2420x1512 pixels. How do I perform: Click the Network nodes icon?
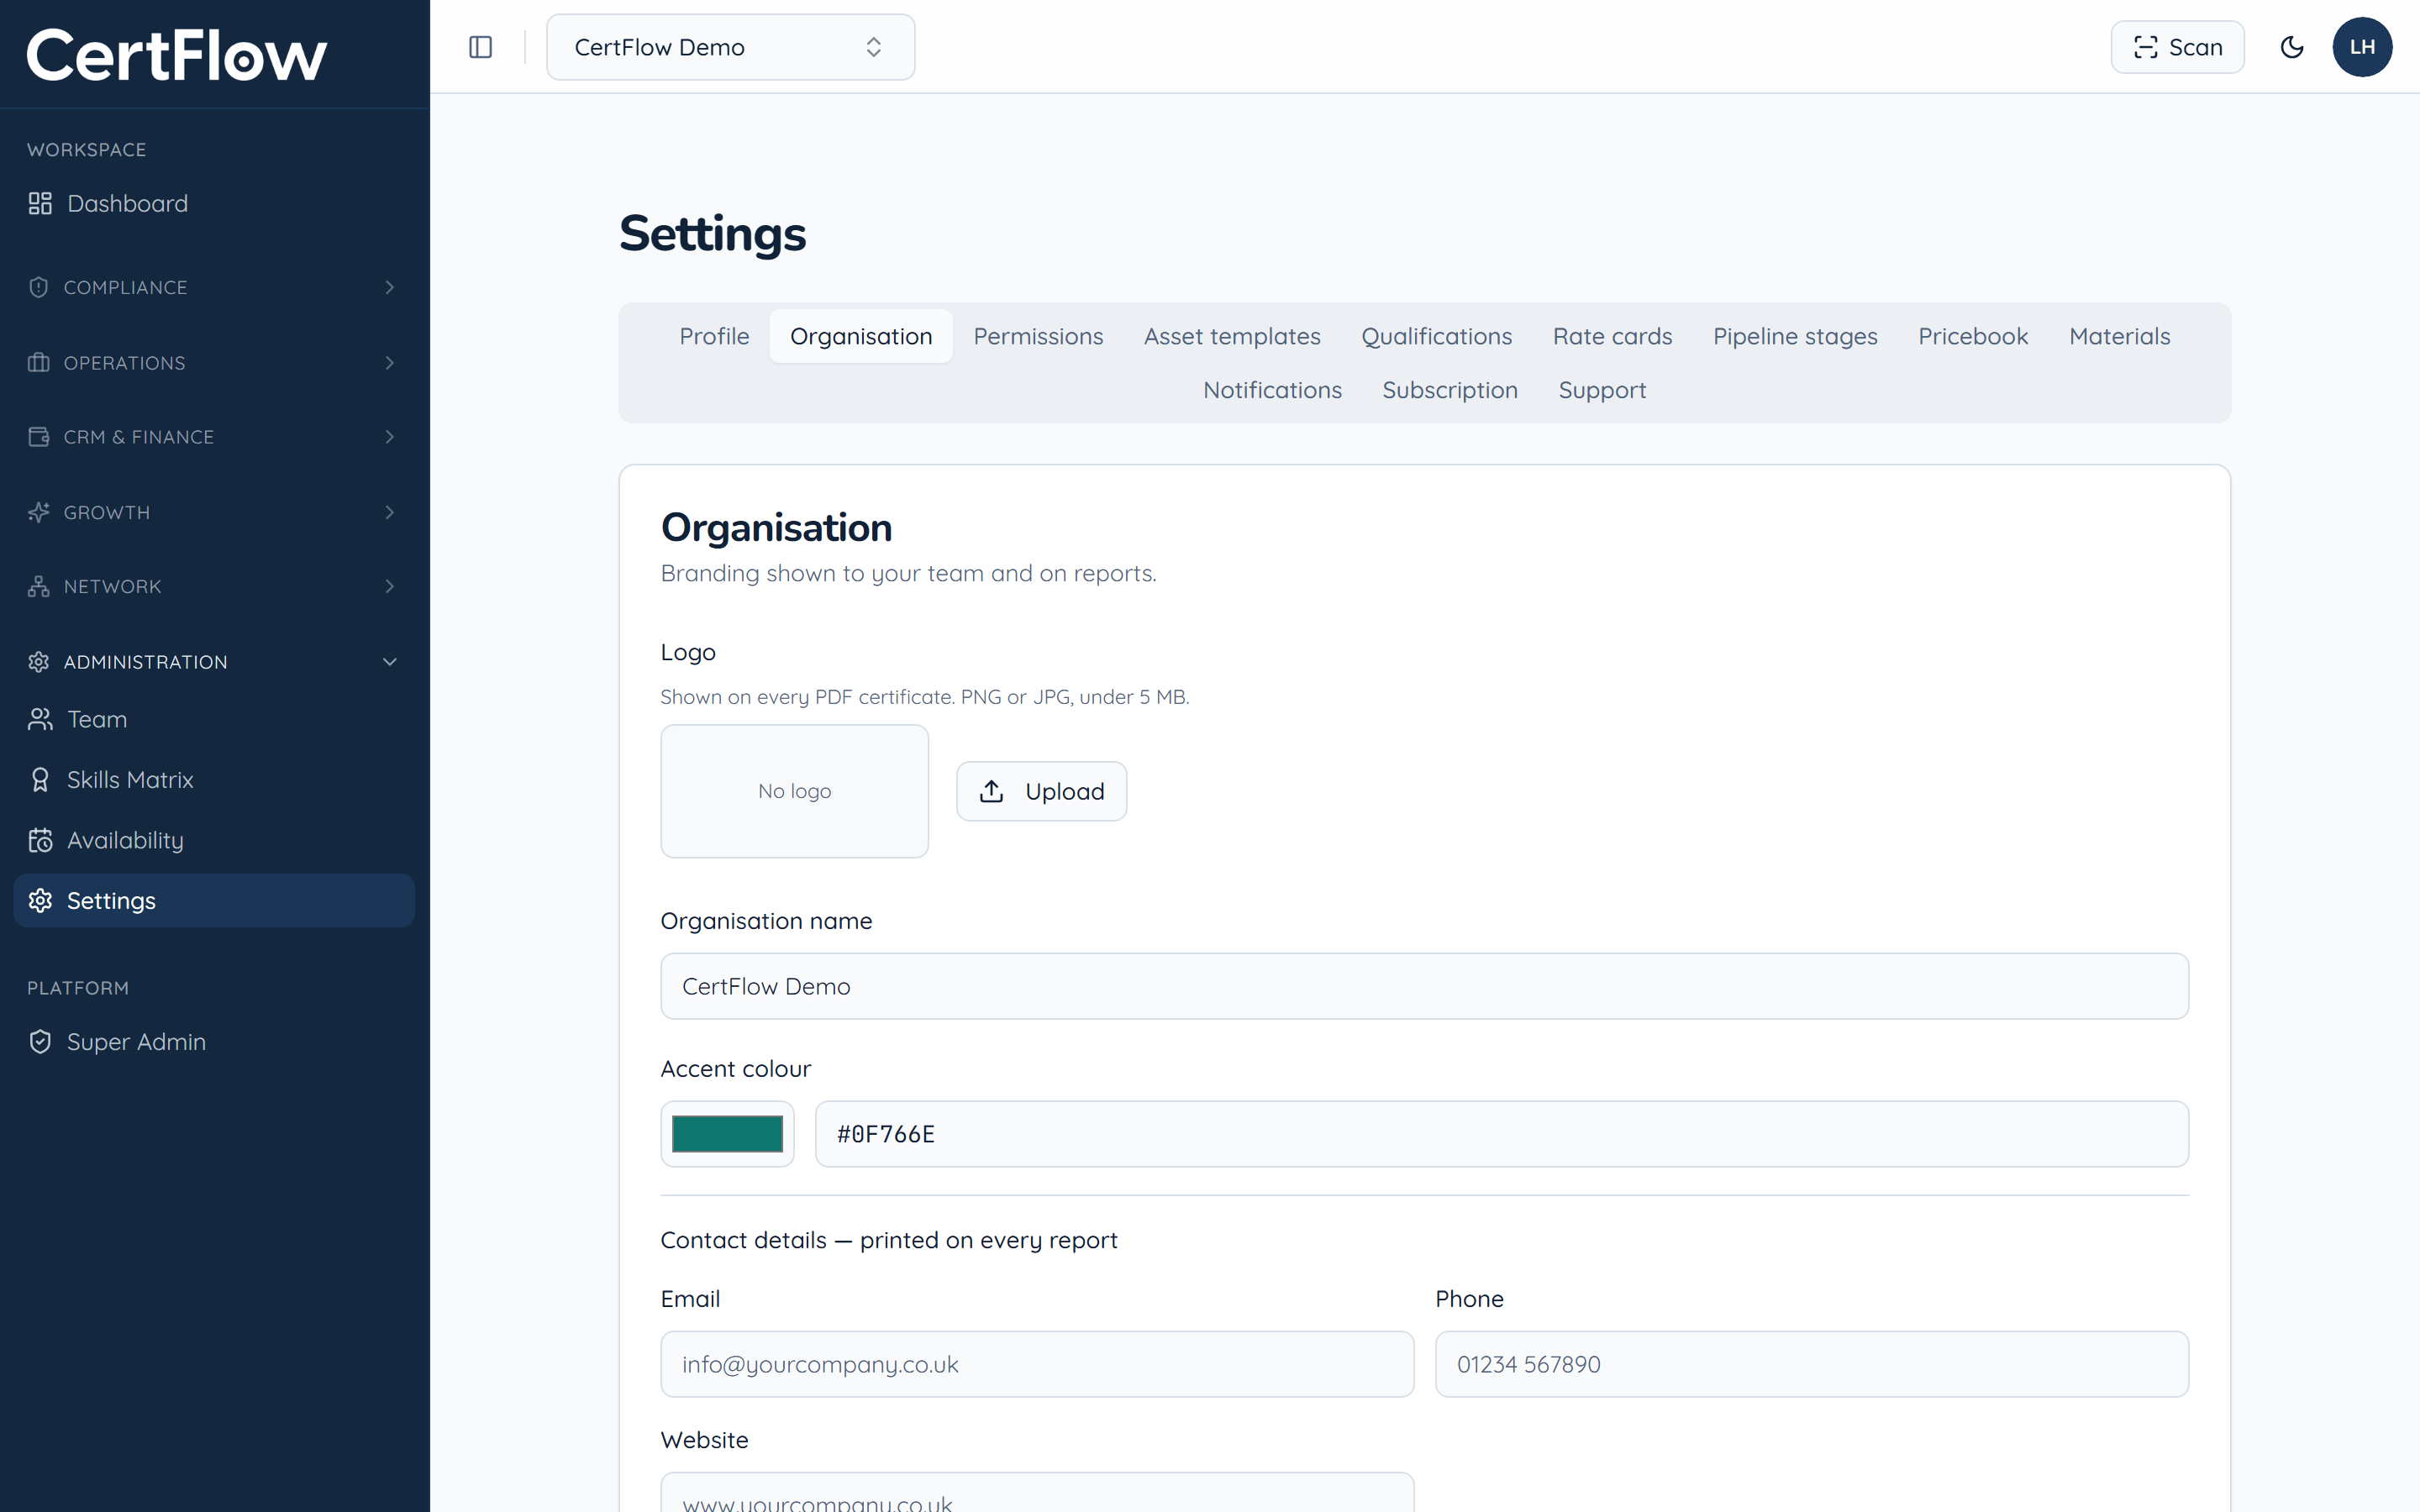point(39,587)
